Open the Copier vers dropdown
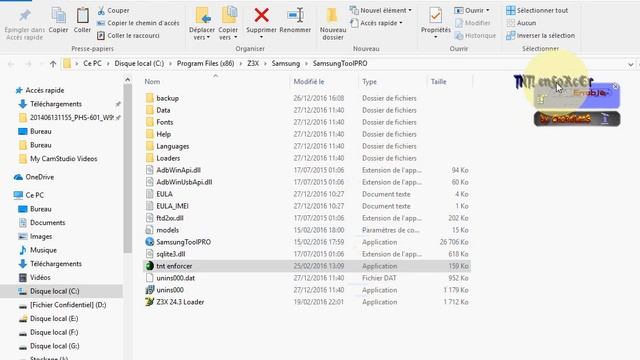640x360 pixels. [236, 38]
